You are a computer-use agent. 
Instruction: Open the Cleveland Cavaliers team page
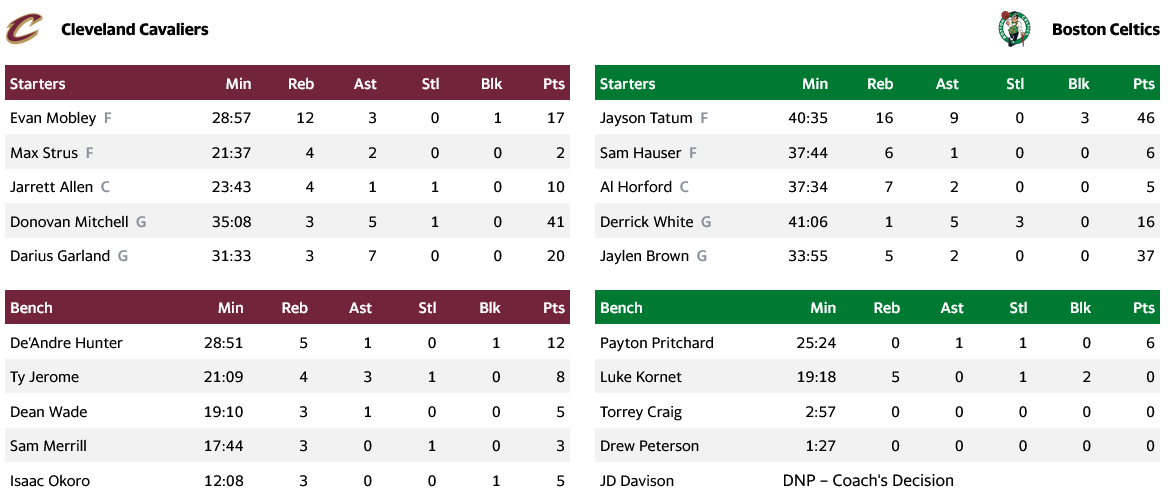tap(135, 29)
